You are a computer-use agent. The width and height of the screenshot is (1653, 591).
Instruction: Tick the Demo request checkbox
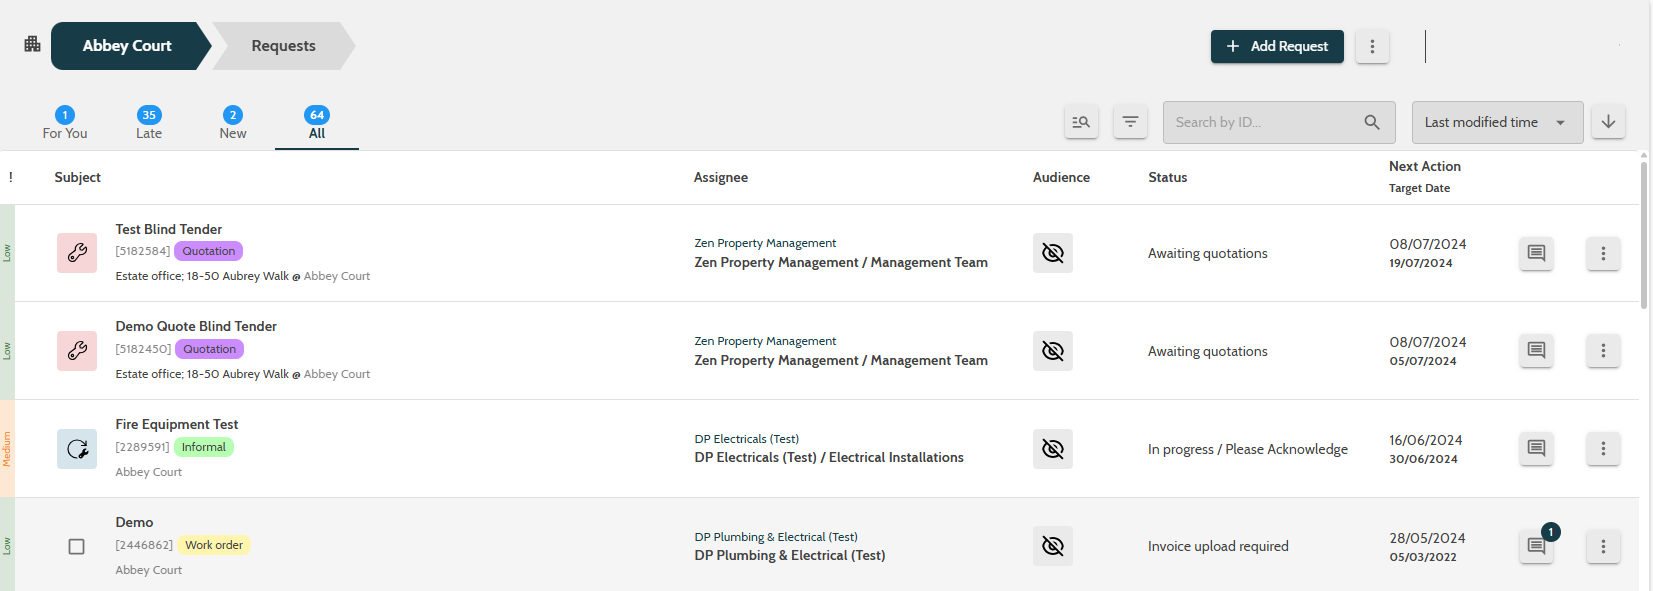(76, 546)
